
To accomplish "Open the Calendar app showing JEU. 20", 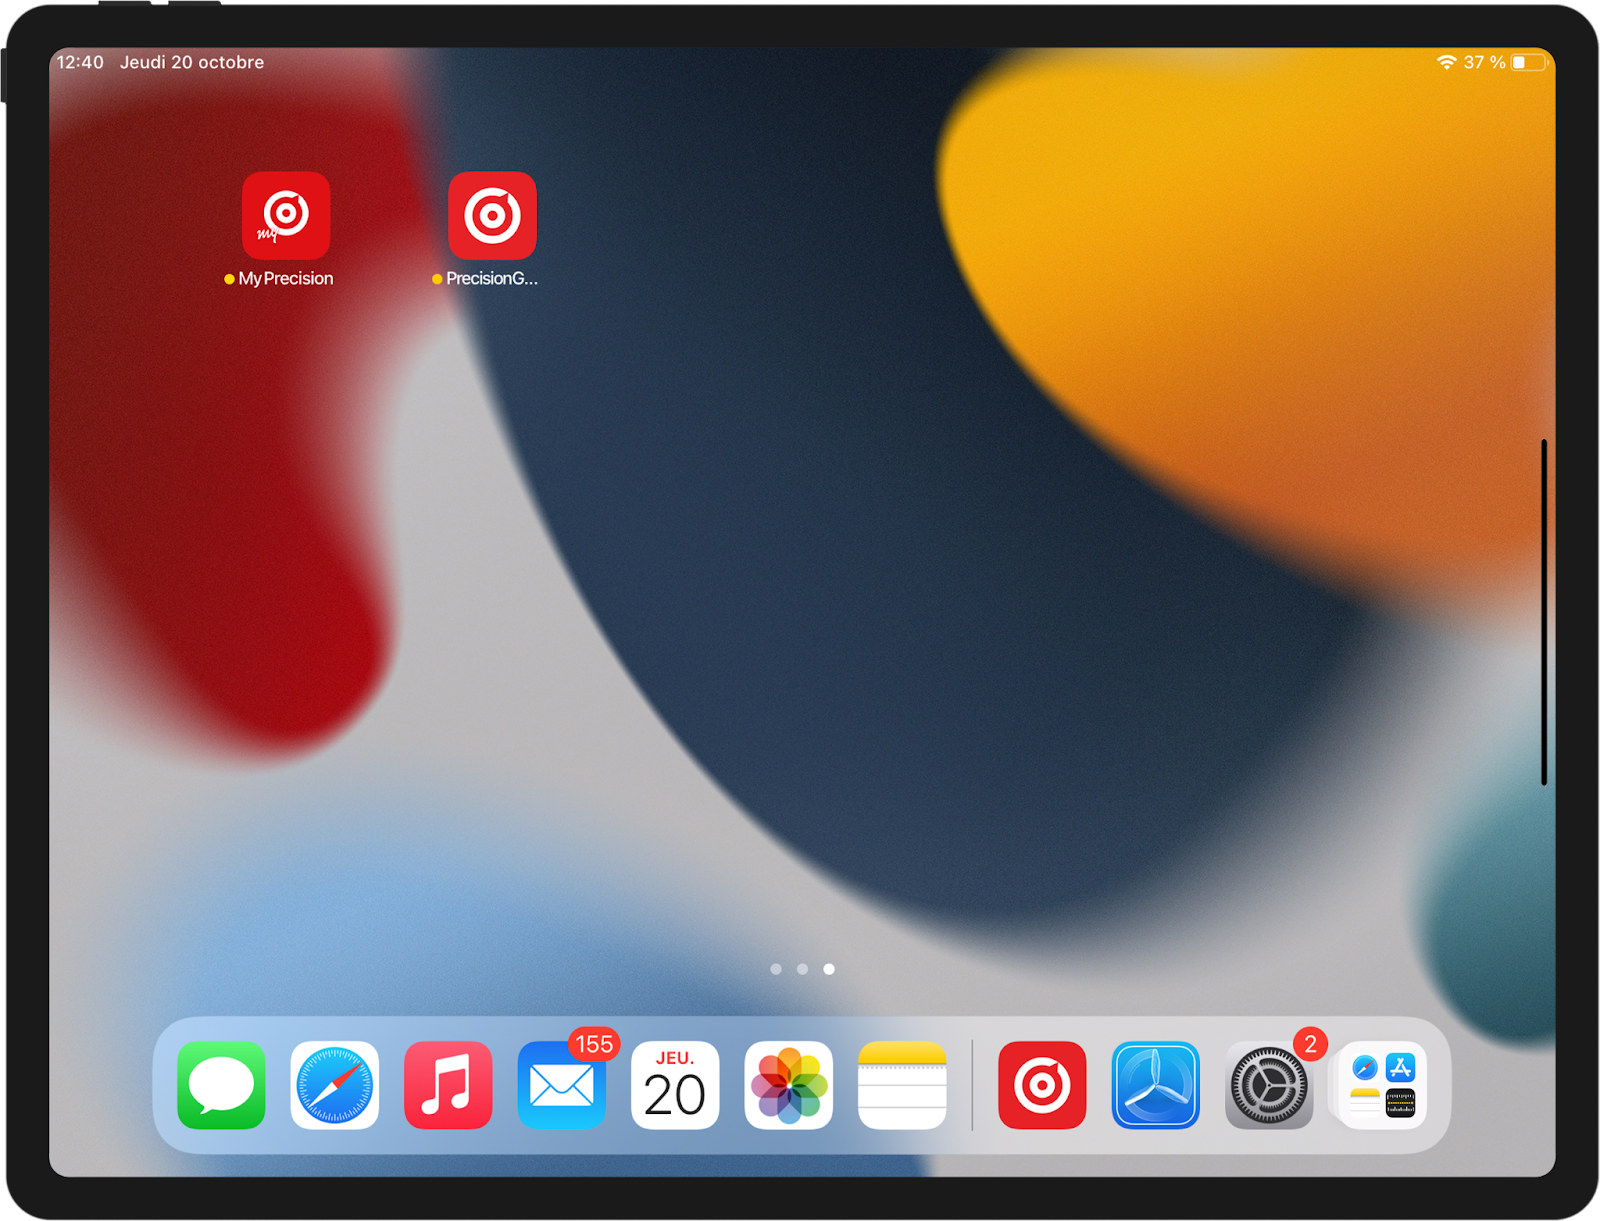I will click(675, 1085).
